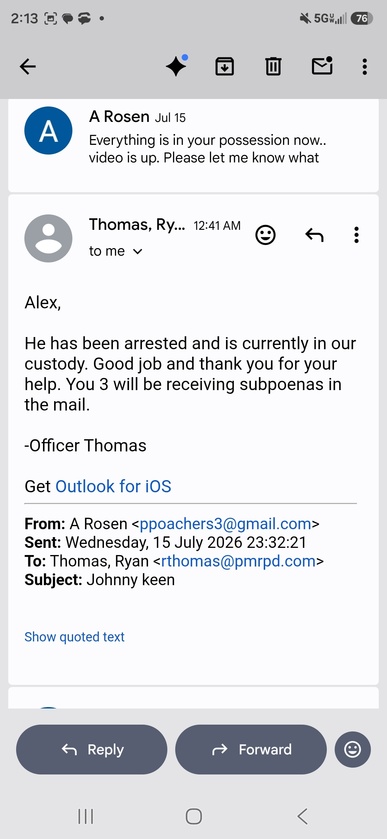Screen dimensions: 387x839
Task: Tap the gray avatar of Thomas, Ryan
Action: click(48, 238)
